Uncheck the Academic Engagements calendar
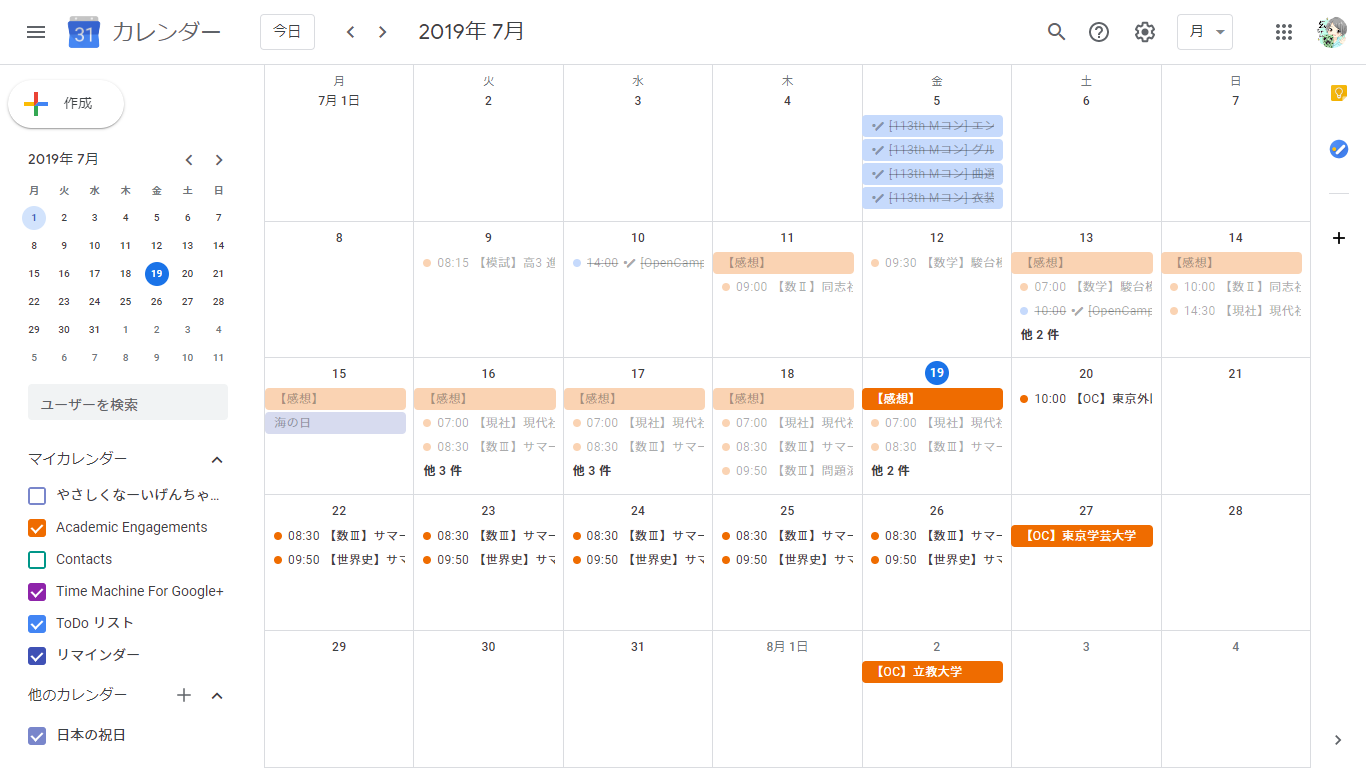Viewport: 1366px width, 768px height. pos(37,527)
